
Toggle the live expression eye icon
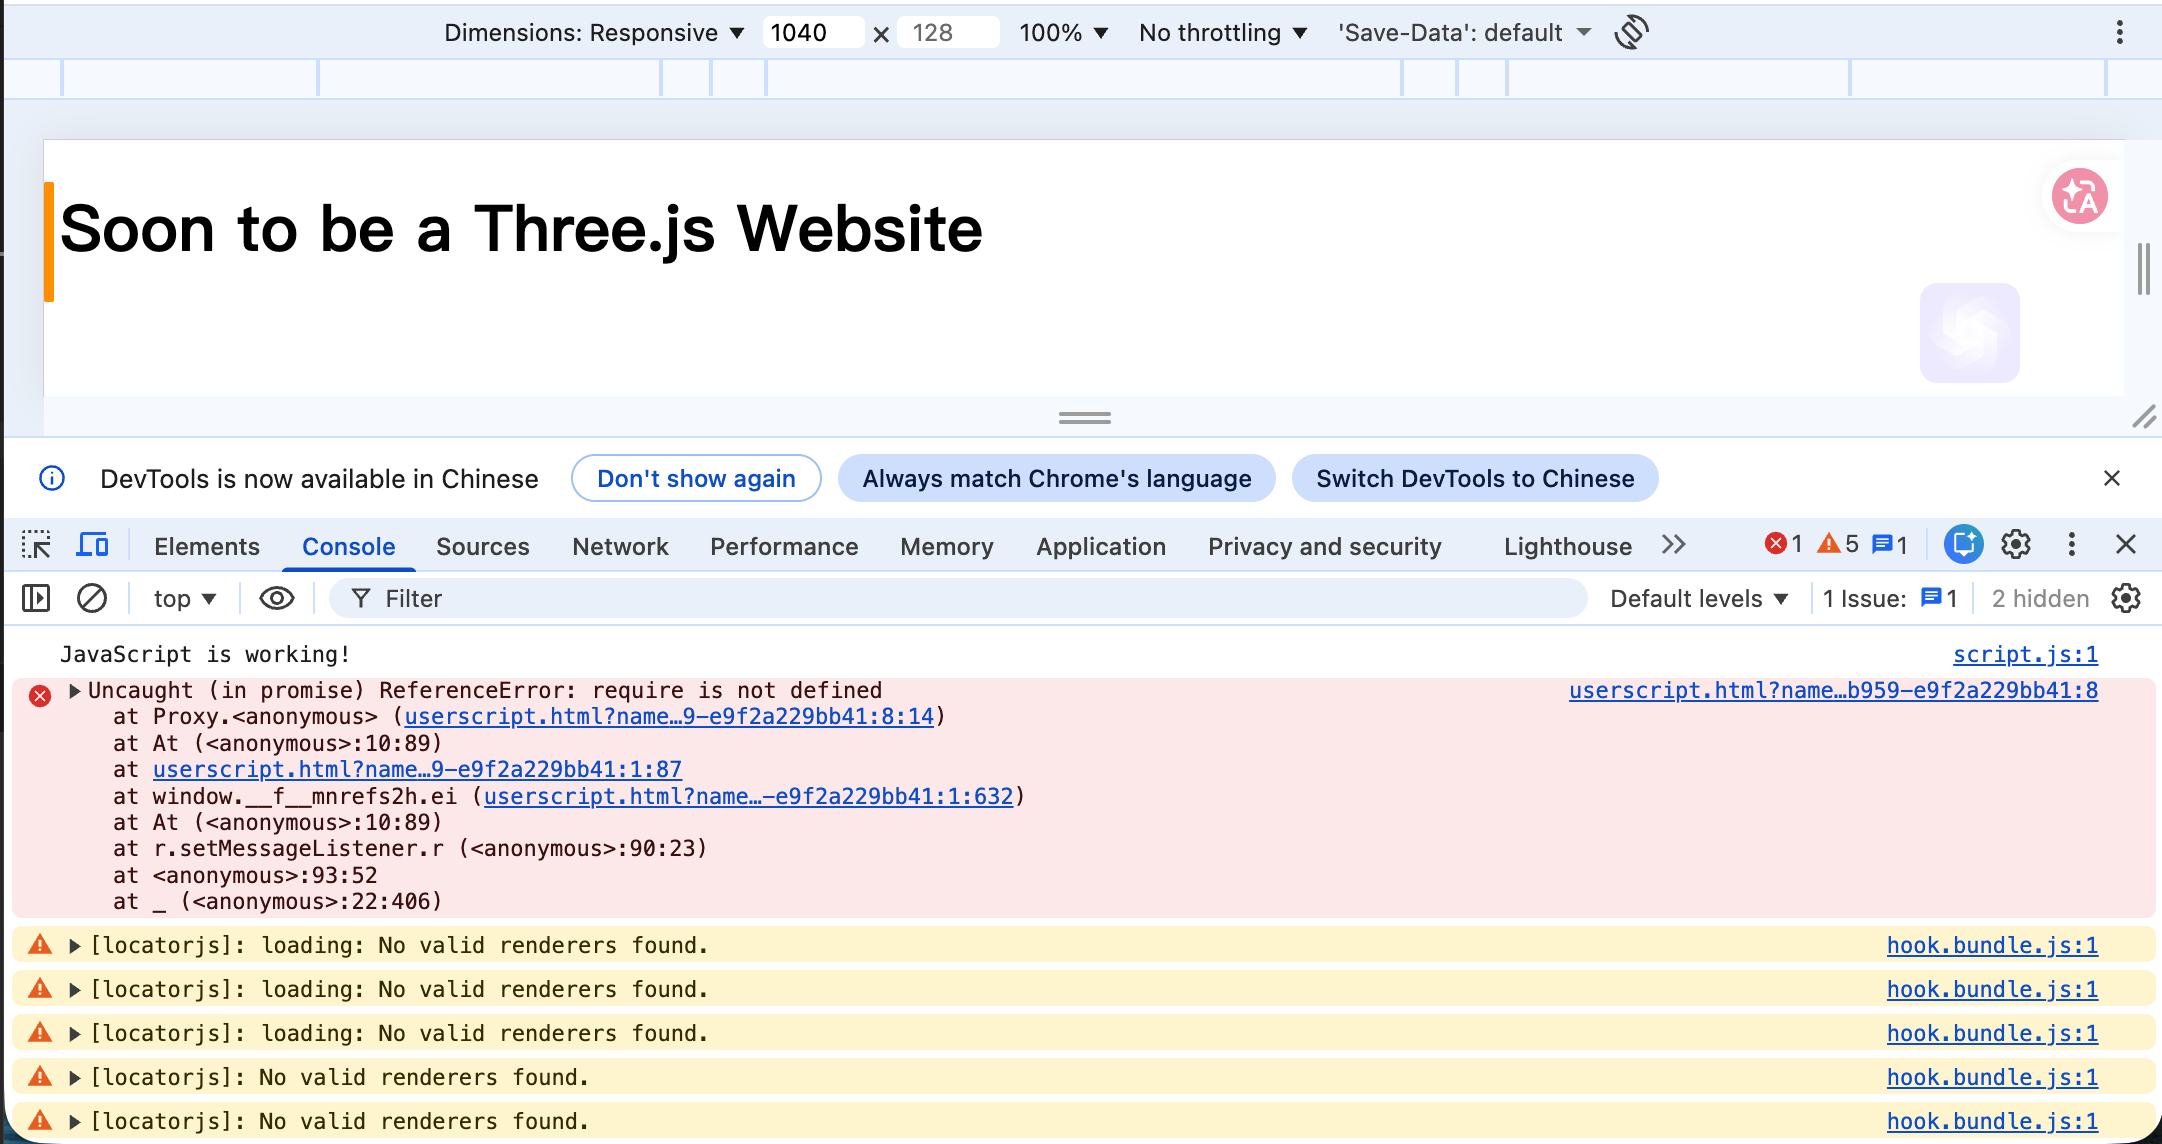pos(277,598)
